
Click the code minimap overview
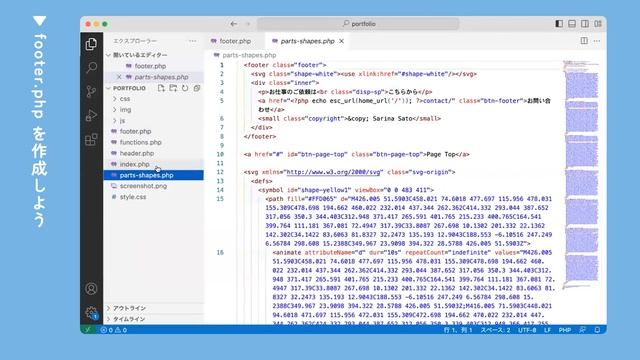coord(581,175)
